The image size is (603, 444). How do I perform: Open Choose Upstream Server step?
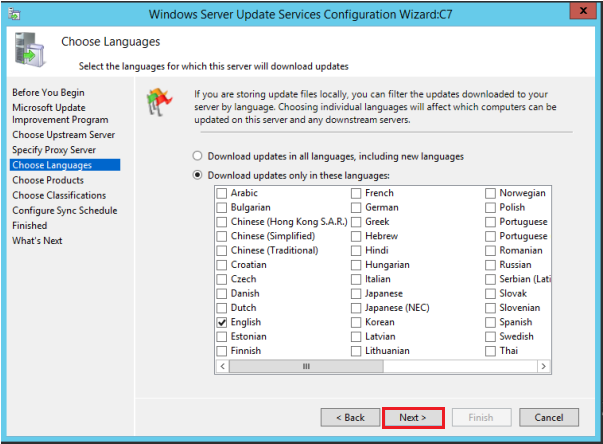click(63, 135)
